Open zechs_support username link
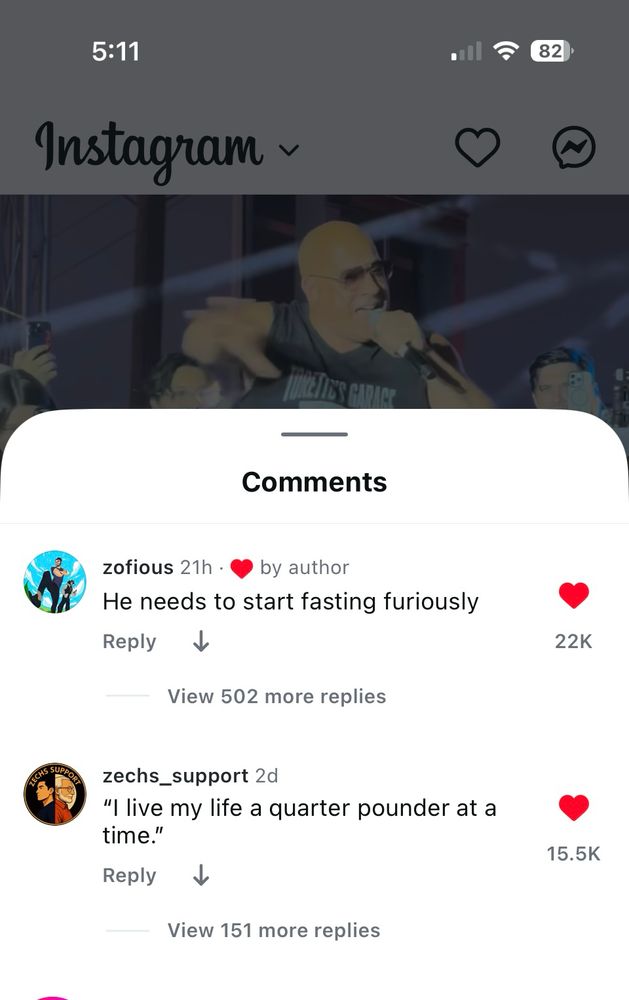629x1000 pixels. (175, 776)
